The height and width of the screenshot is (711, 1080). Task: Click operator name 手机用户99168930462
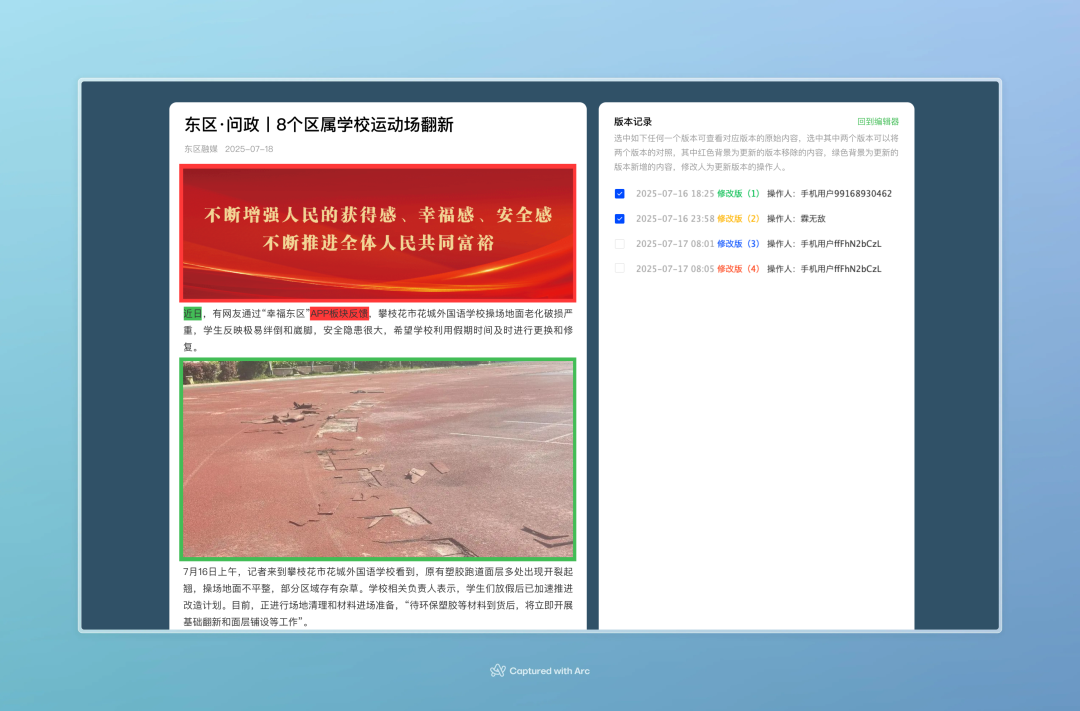tap(846, 194)
